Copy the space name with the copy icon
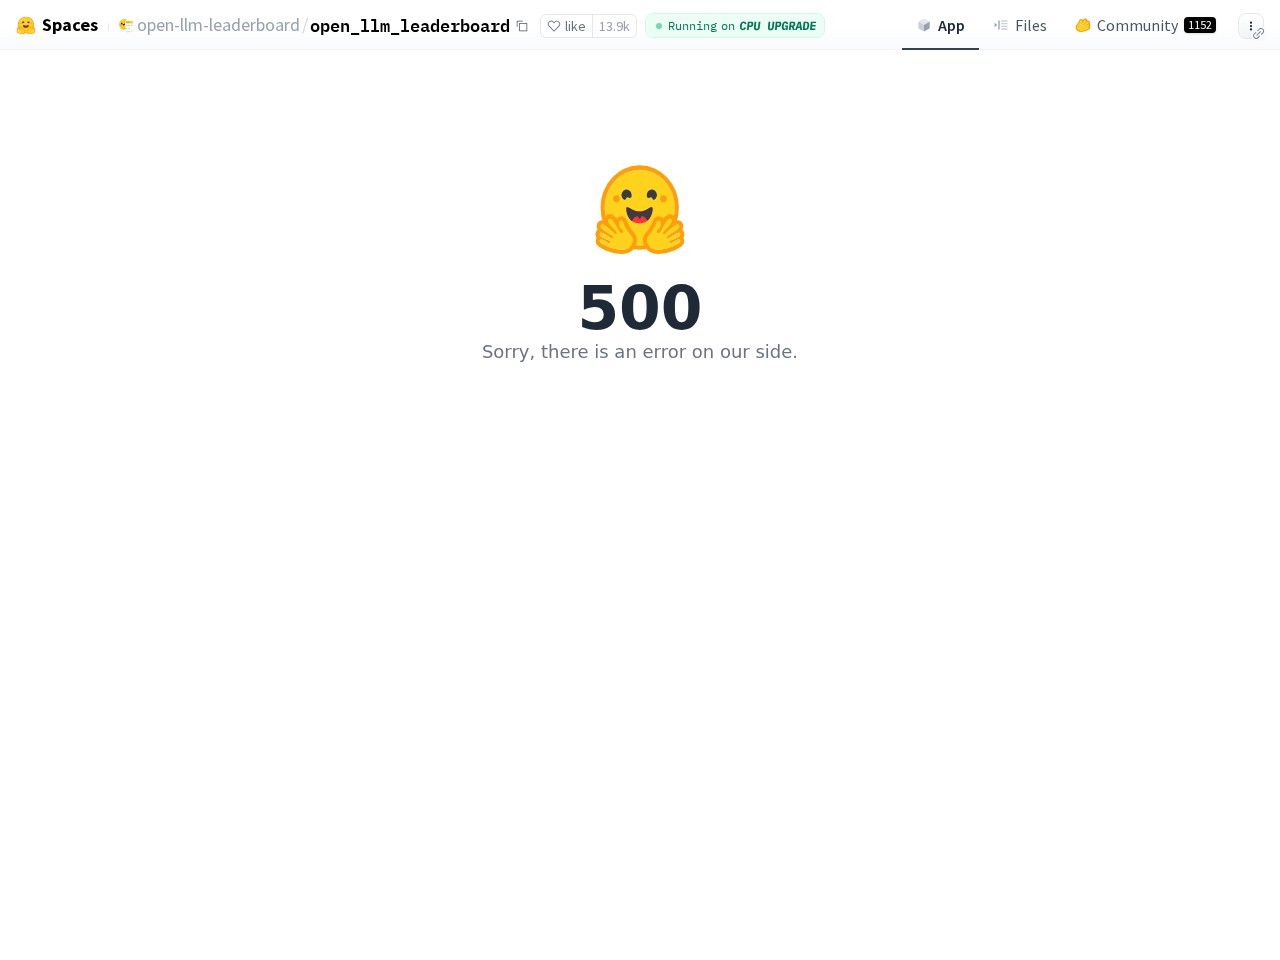The image size is (1280, 960). (x=522, y=26)
